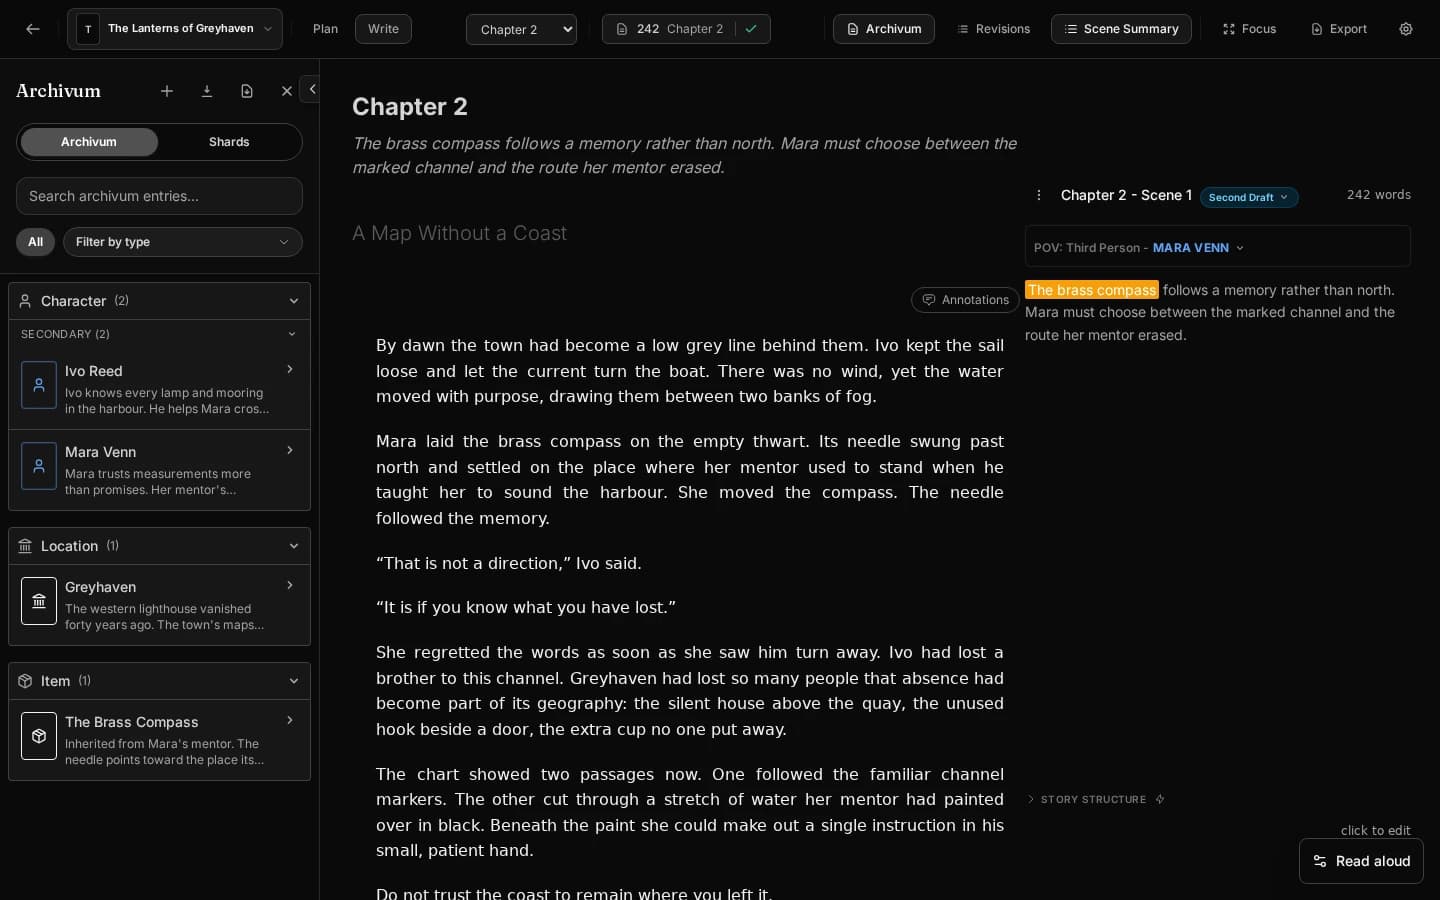Click the download arrow icon in Archivum header
The height and width of the screenshot is (900, 1440).
(x=207, y=91)
